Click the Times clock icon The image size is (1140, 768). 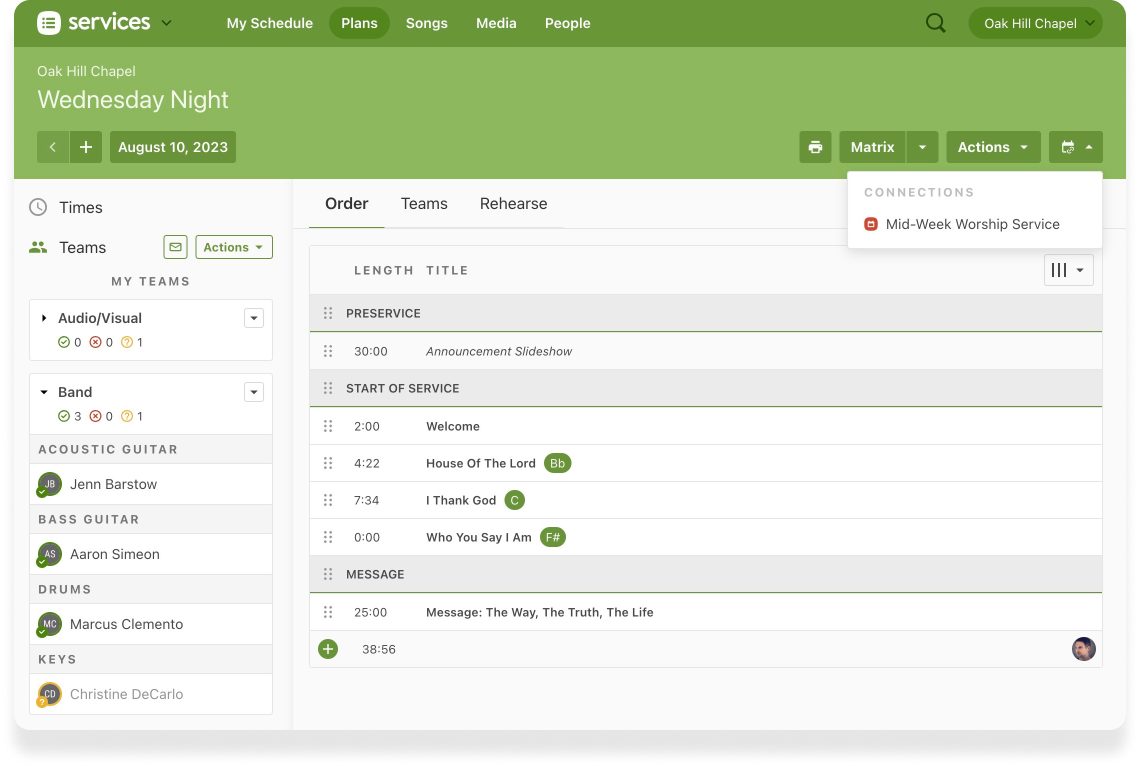tap(38, 207)
